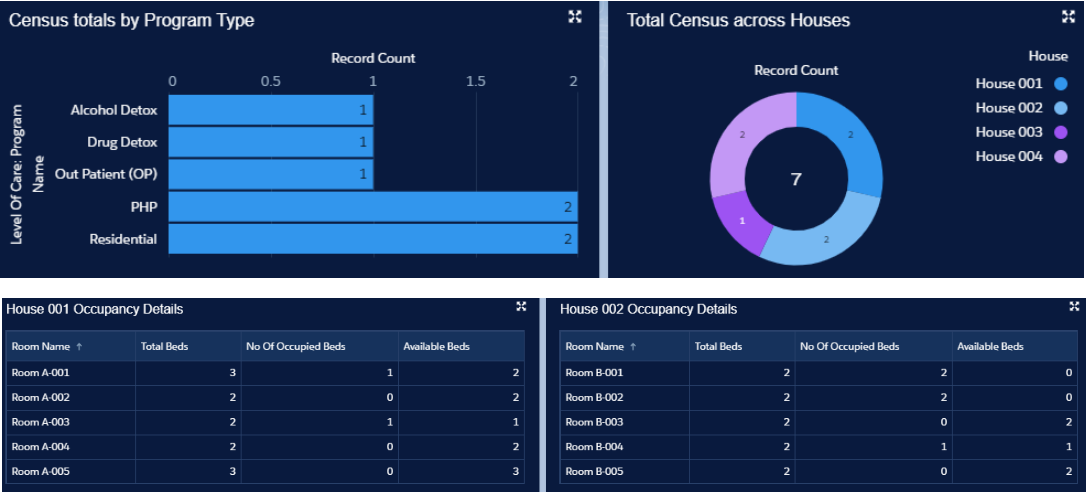1087x492 pixels.
Task: Click House 001 legend color dot
Action: pyautogui.click(x=1060, y=84)
